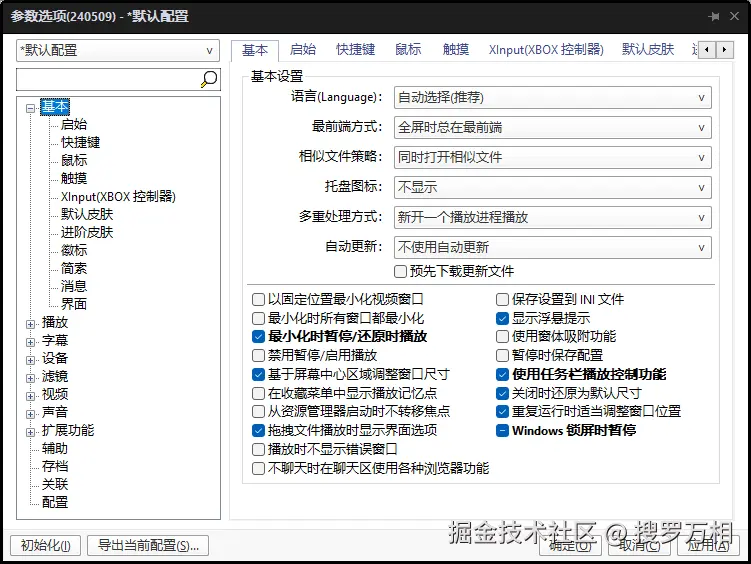Image resolution: width=751 pixels, height=564 pixels.
Task: Select 徽标 in the settings tree
Action: (74, 250)
